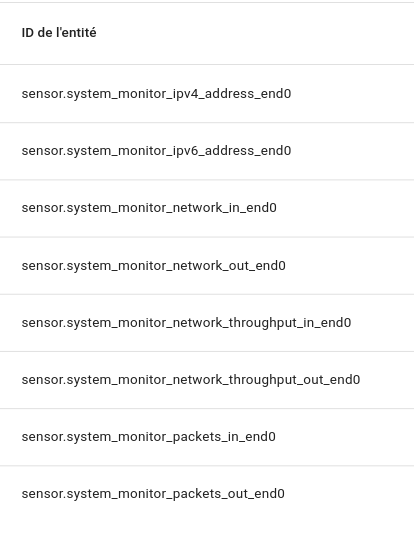The width and height of the screenshot is (414, 536).
Task: Open the network_throughput_in_end0 sensor entry
Action: tap(207, 323)
